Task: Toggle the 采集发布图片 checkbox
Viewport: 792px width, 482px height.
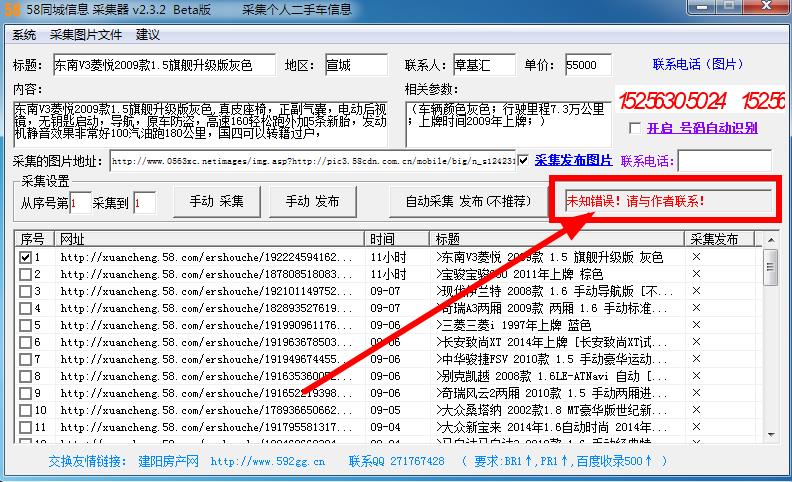Action: coord(524,160)
